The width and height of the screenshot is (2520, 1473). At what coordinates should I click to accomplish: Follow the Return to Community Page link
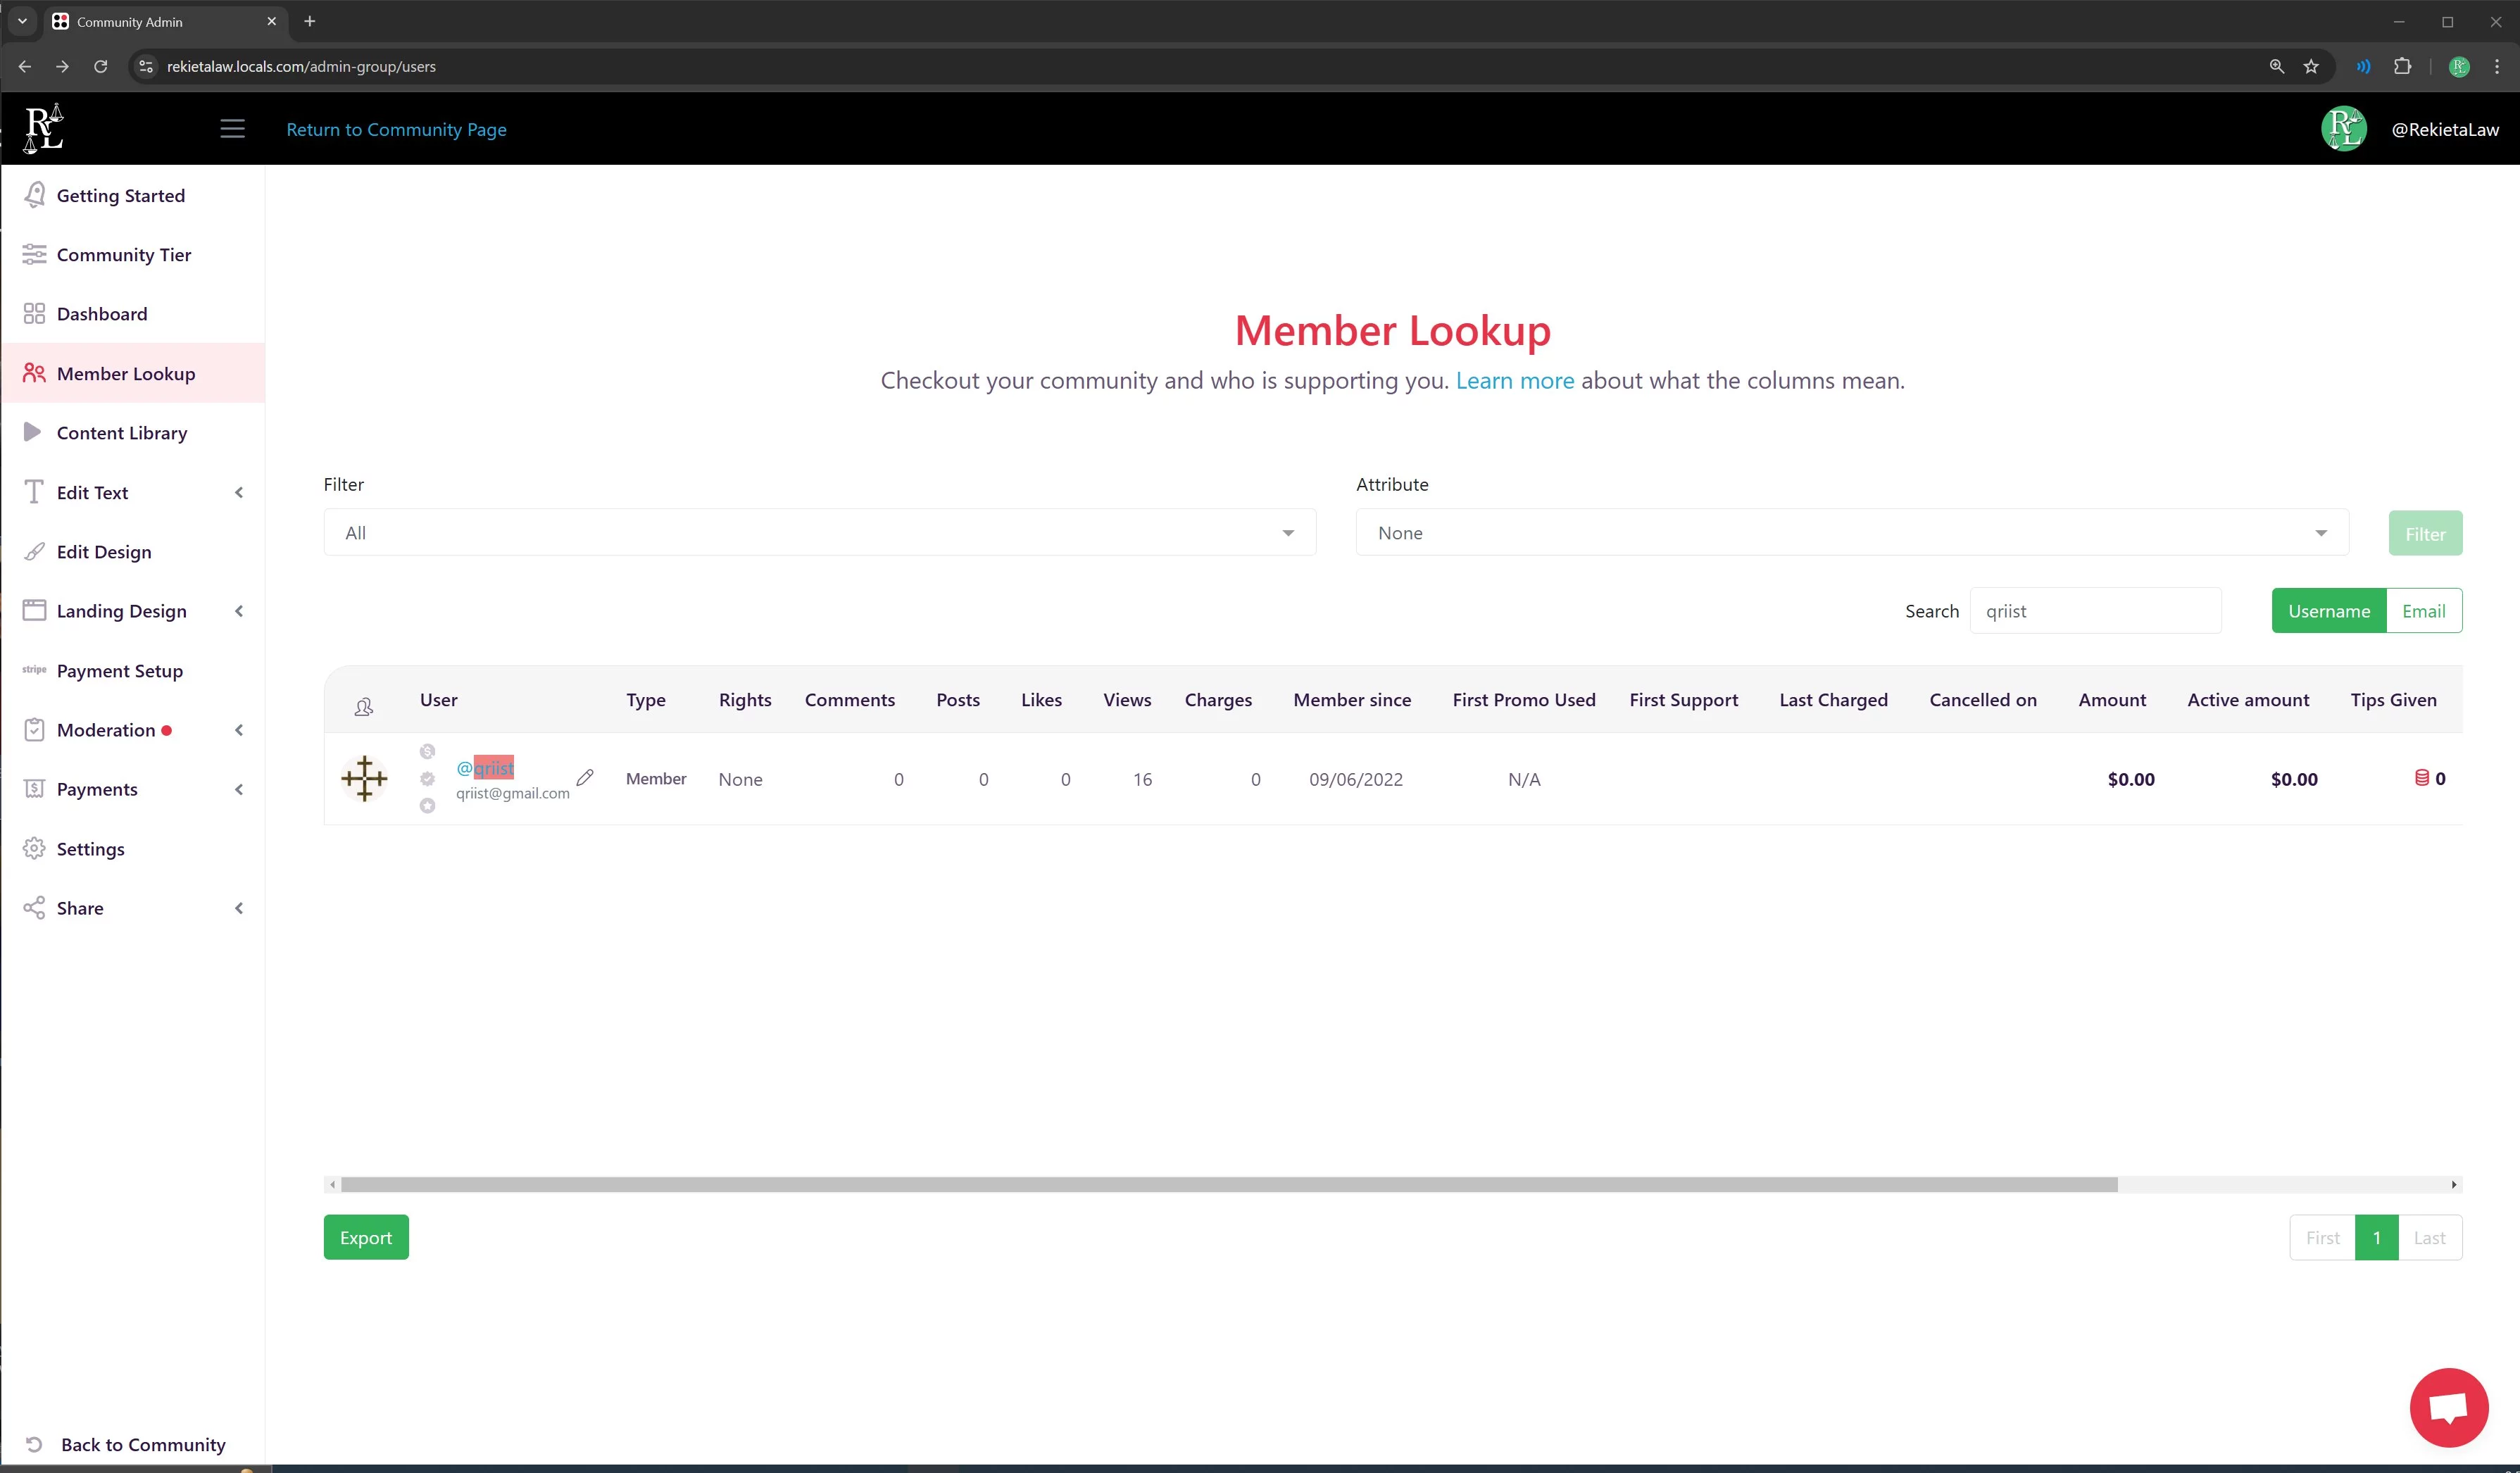(396, 129)
